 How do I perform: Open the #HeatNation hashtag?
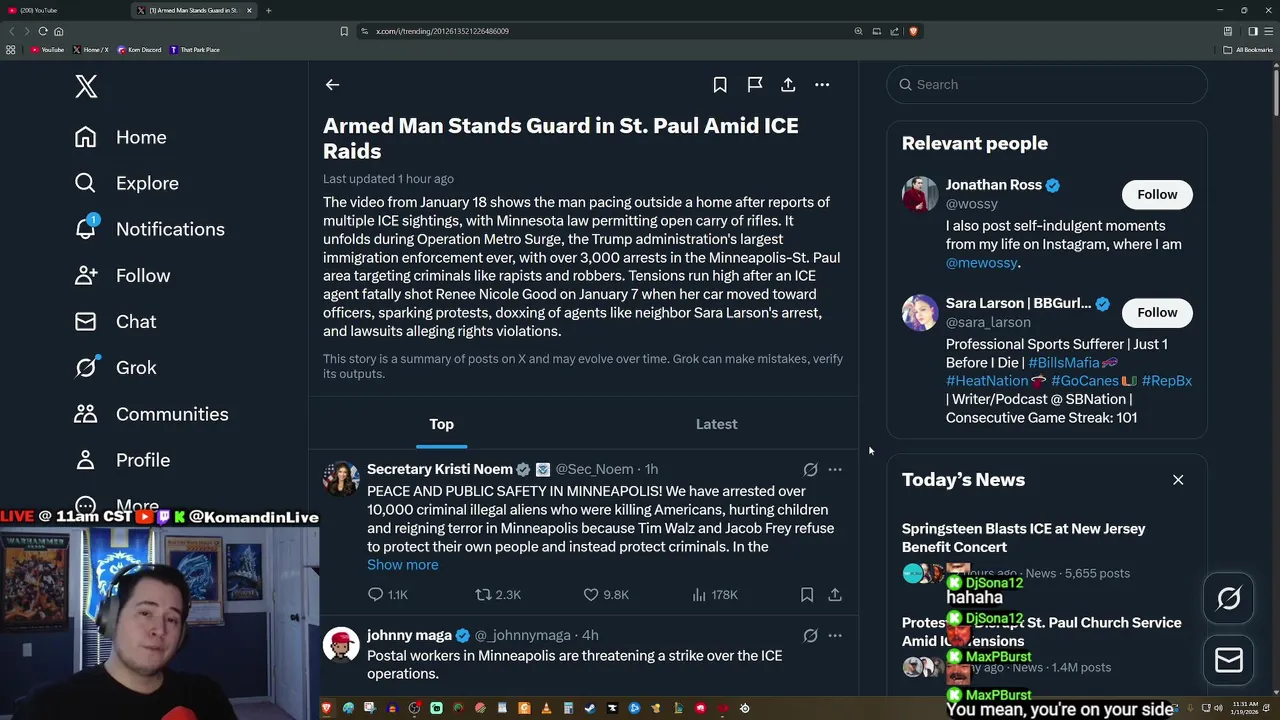pos(987,380)
